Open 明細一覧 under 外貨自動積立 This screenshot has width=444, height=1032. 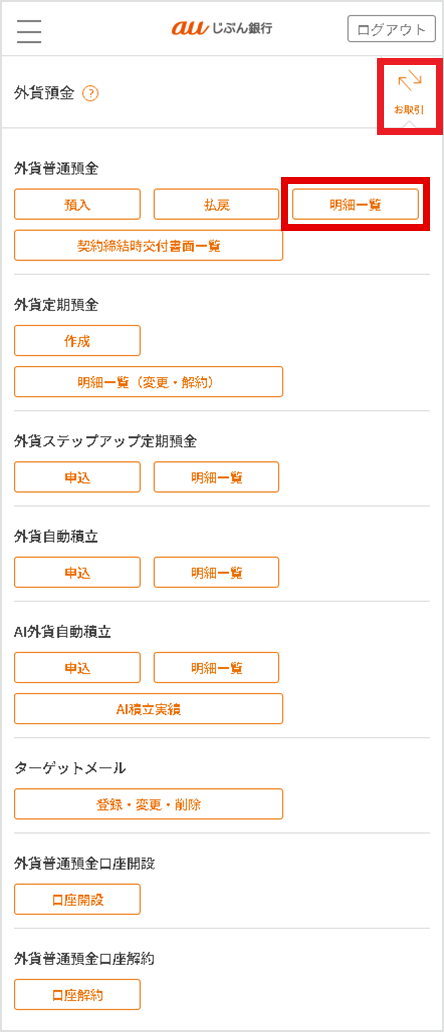click(x=216, y=573)
